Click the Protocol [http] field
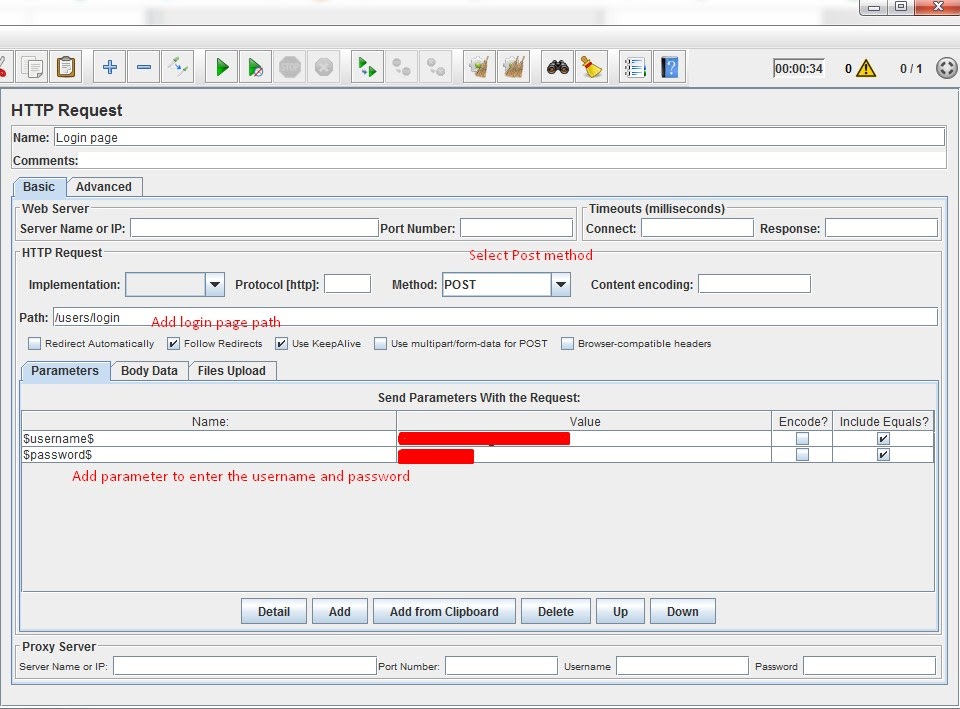Screen dimensions: 960x709 click(347, 284)
